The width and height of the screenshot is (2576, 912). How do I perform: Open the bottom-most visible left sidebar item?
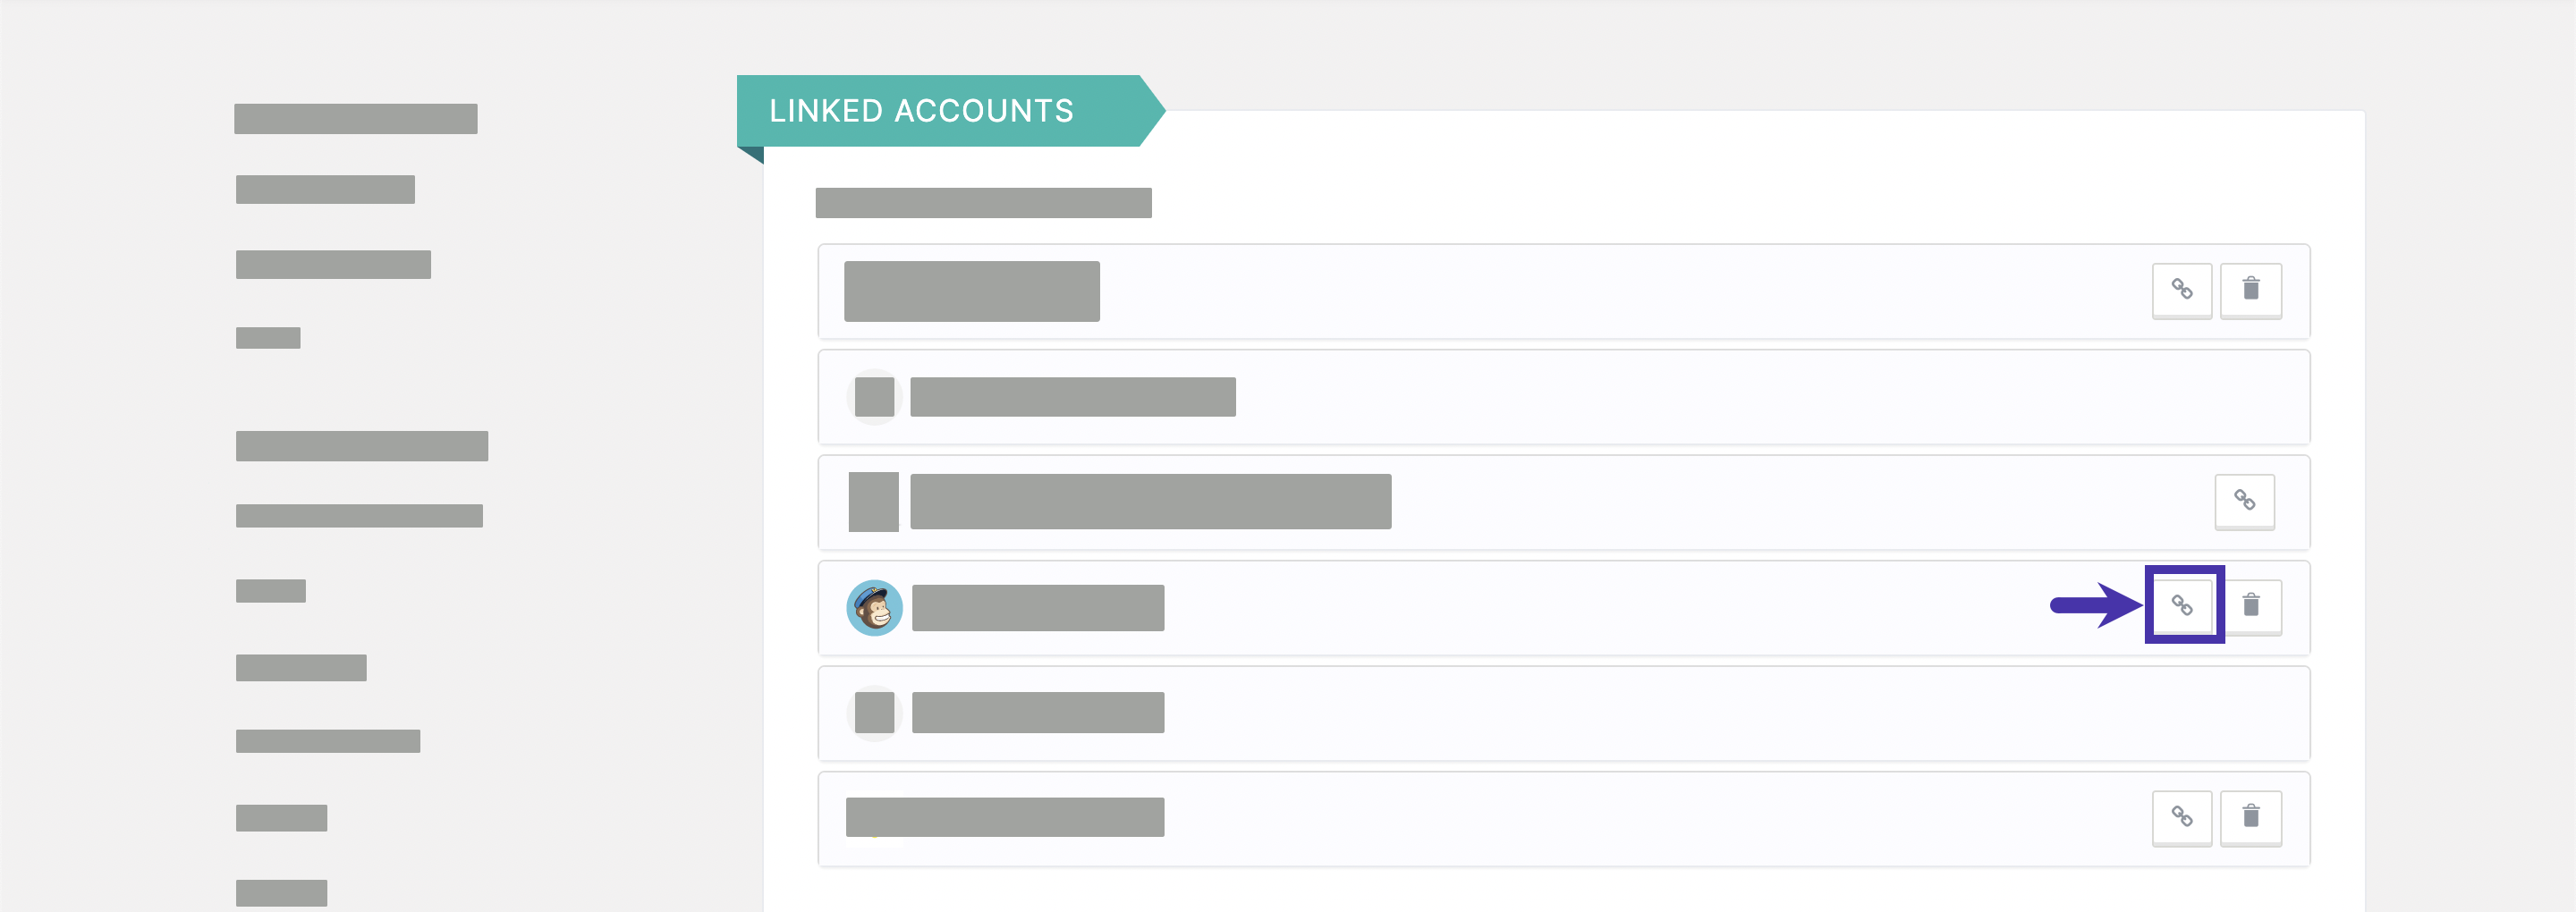click(x=282, y=893)
